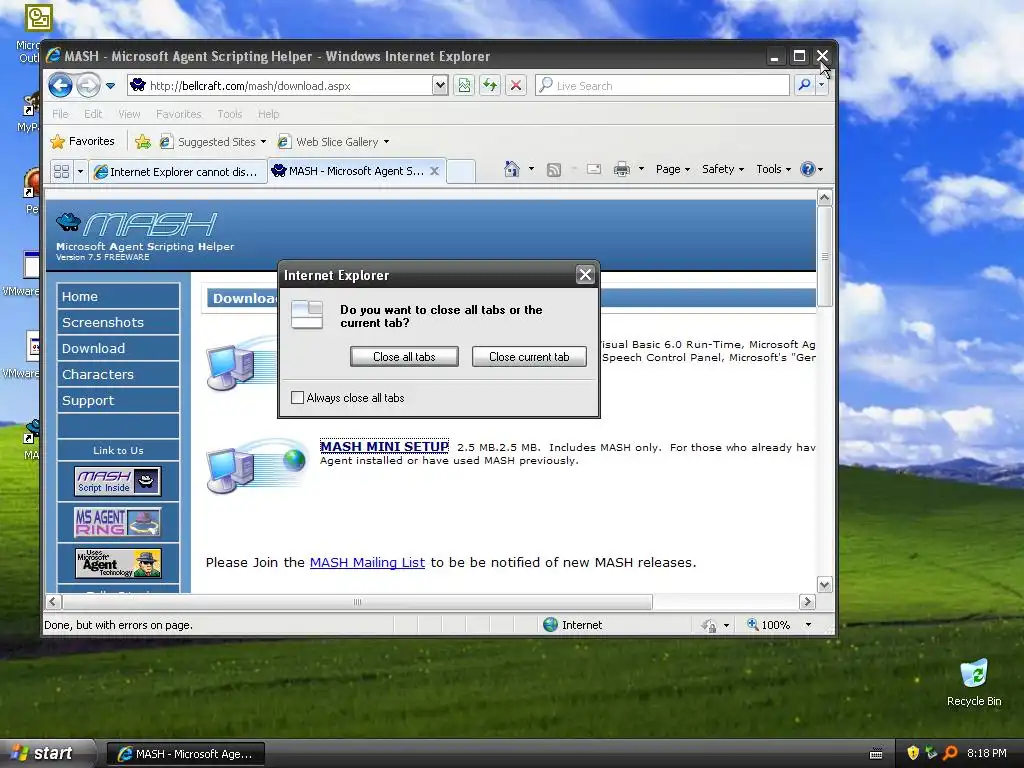Open Recycle Bin desktop icon

(974, 683)
